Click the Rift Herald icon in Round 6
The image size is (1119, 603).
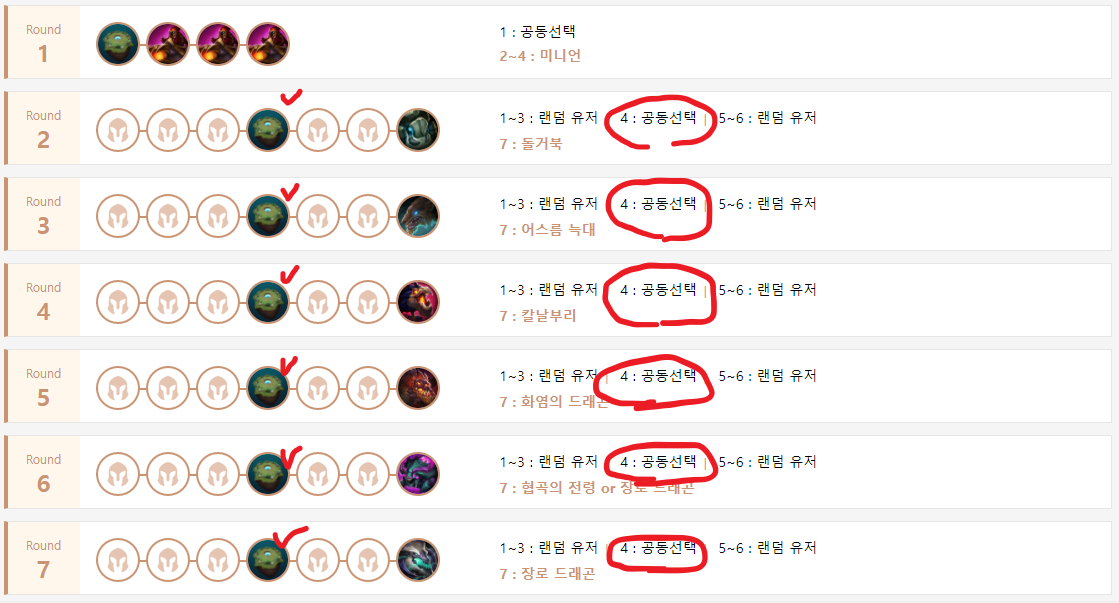(417, 474)
